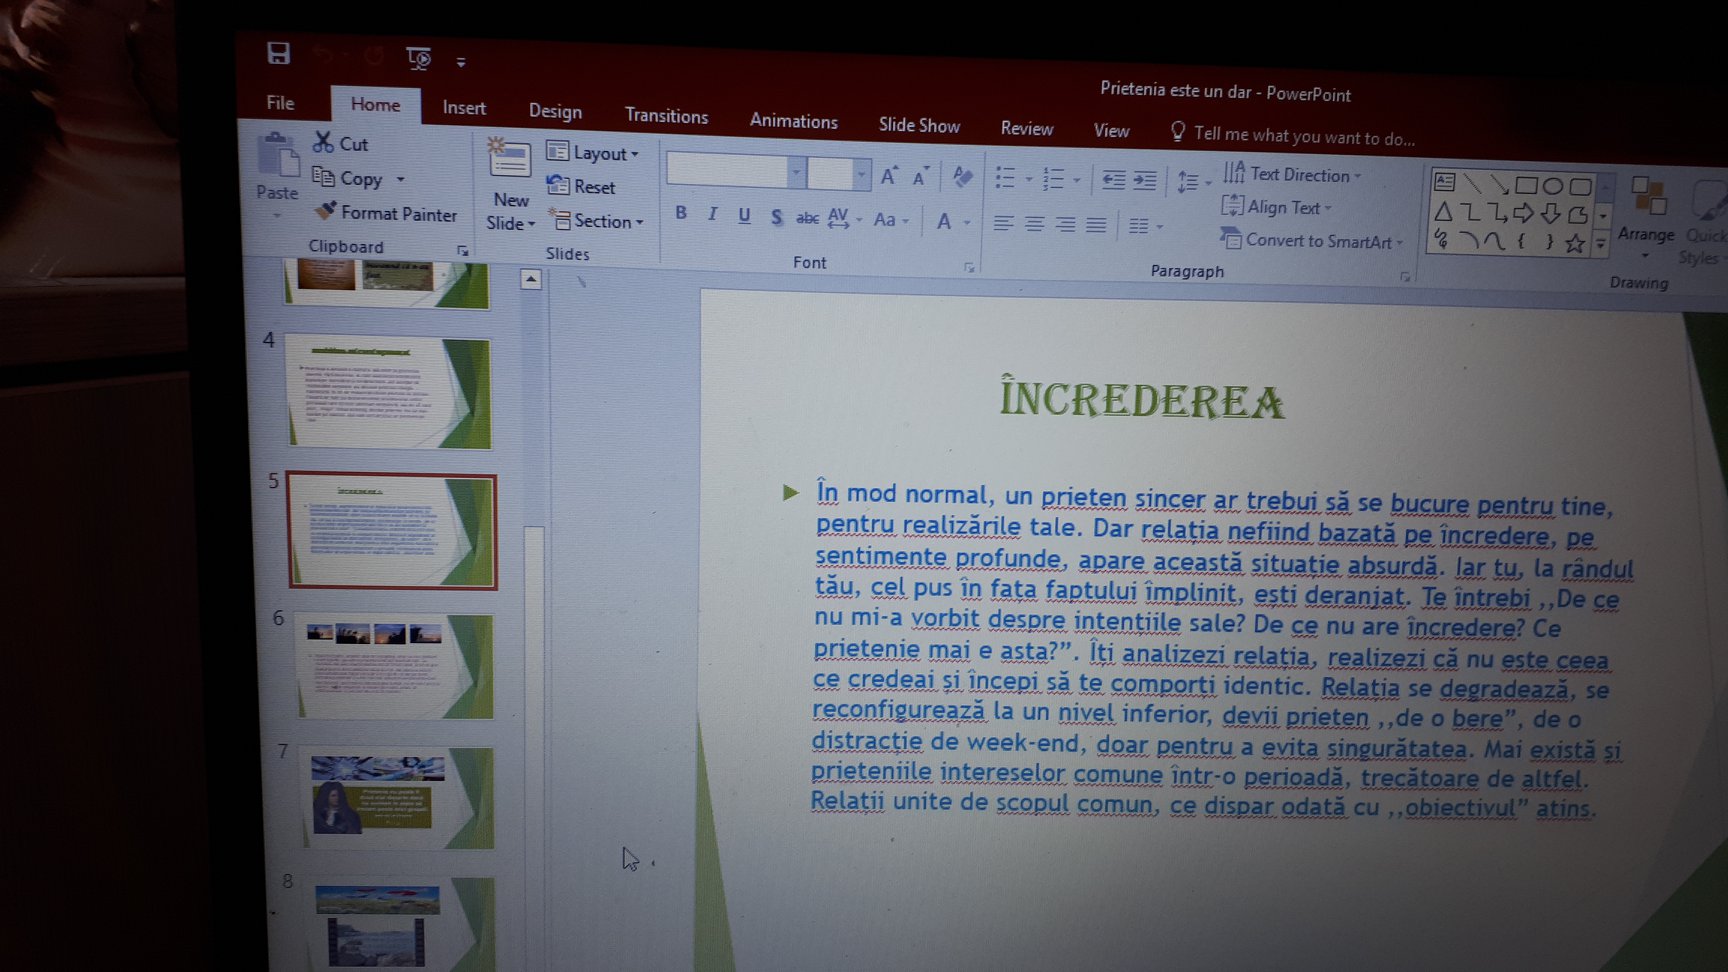The width and height of the screenshot is (1728, 972).
Task: Select slide 4 thumbnail
Action: 388,394
